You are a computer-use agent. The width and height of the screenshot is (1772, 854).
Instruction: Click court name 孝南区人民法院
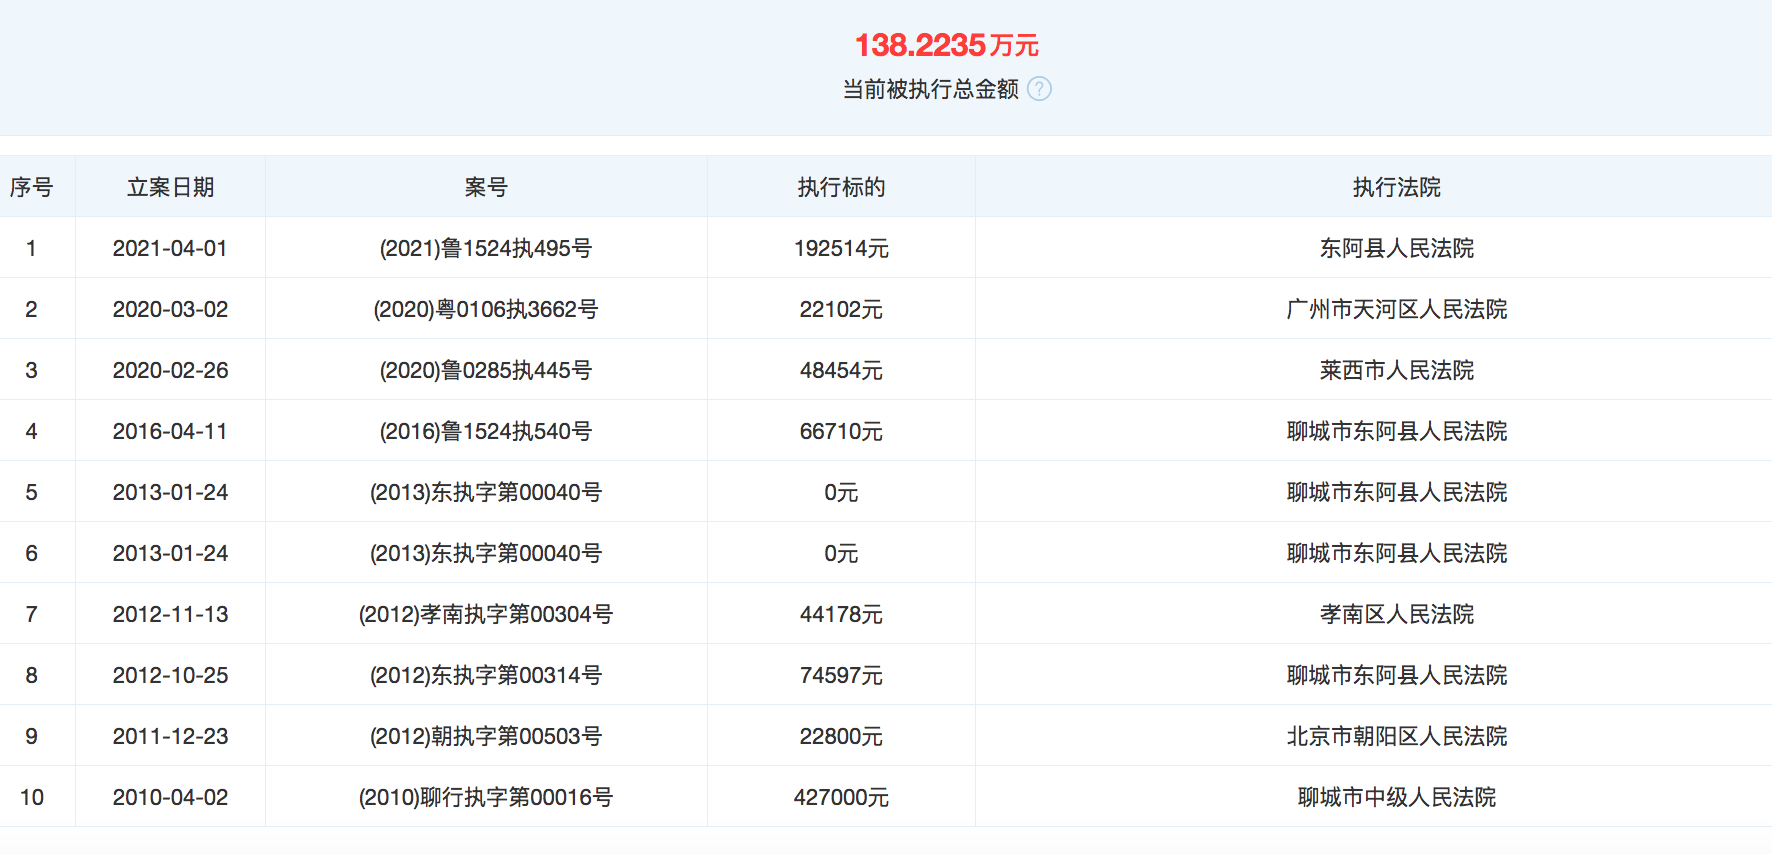pyautogui.click(x=1396, y=614)
